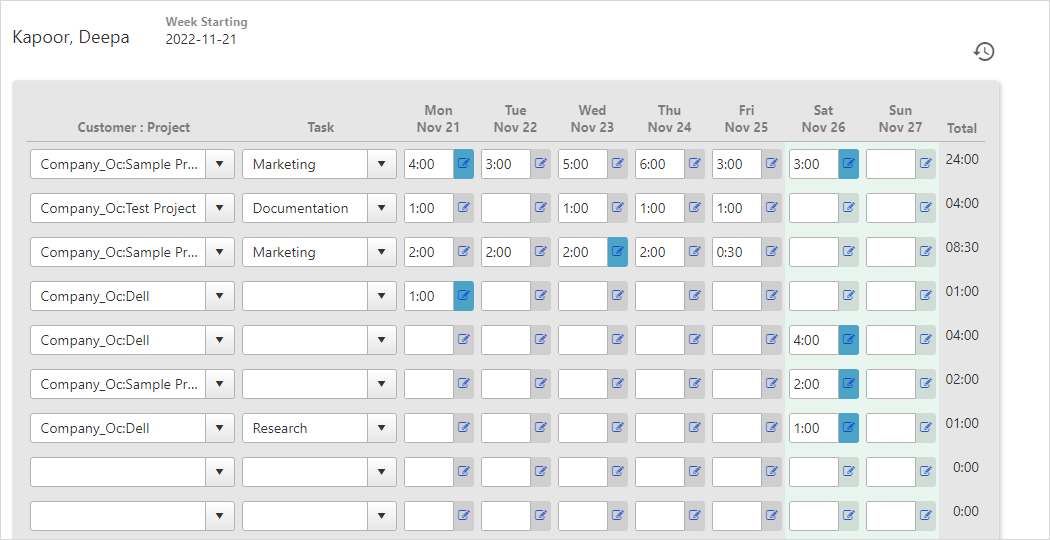The width and height of the screenshot is (1050, 540).
Task: Select Monday 1:00 field in Documentation row
Action: click(x=429, y=208)
